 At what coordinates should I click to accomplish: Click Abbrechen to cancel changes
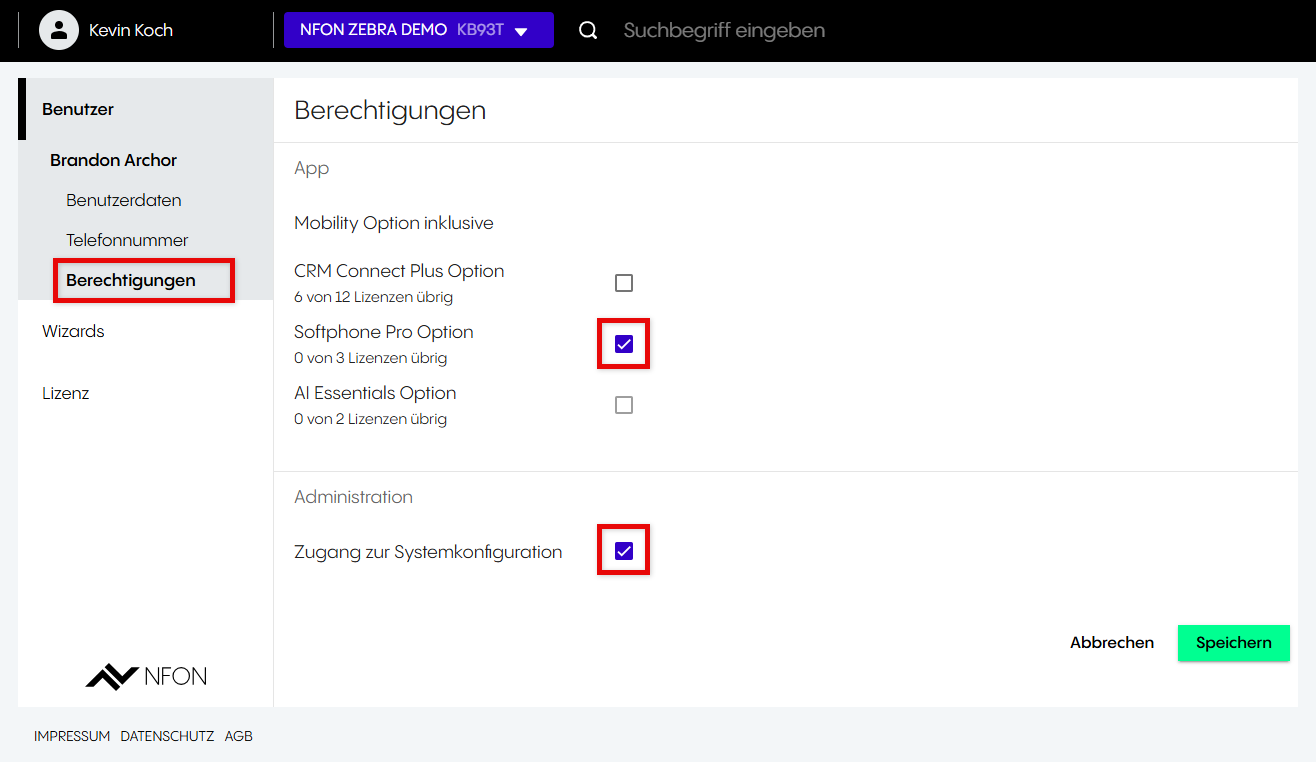pyautogui.click(x=1112, y=643)
